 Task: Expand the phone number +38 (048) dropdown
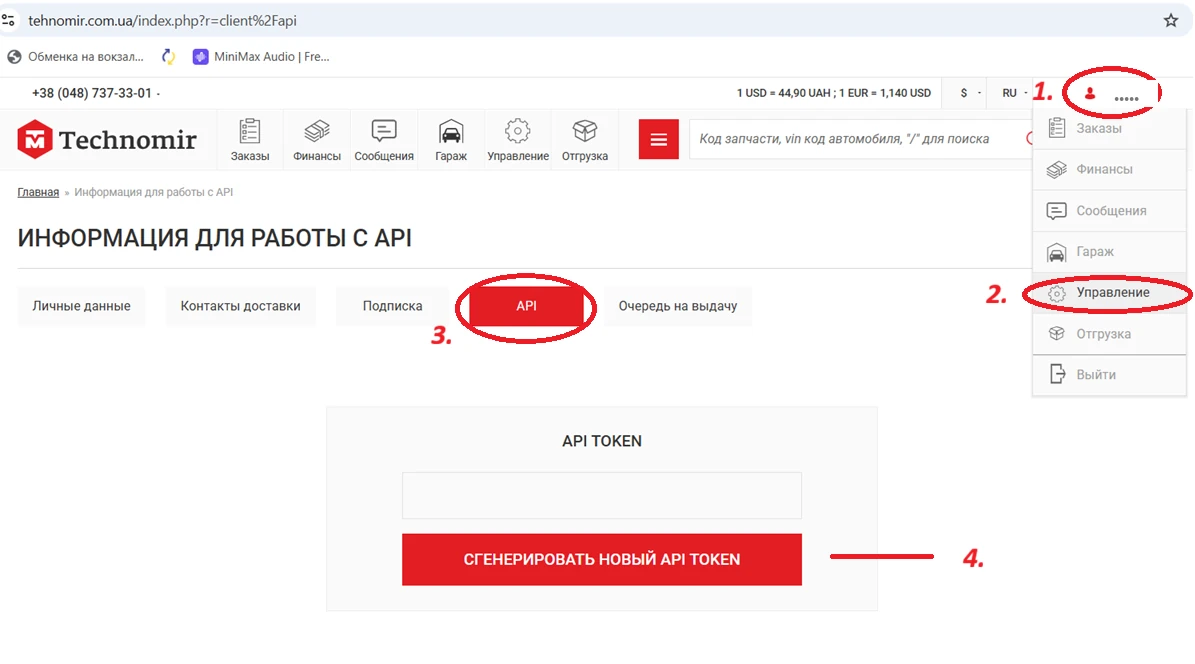[x=96, y=93]
